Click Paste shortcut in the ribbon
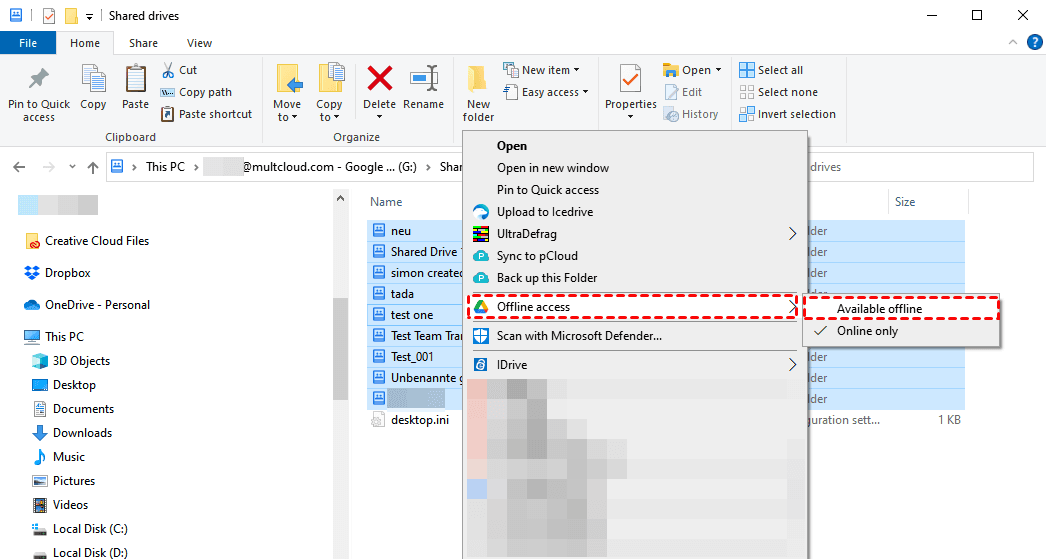Image resolution: width=1047 pixels, height=559 pixels. (206, 114)
